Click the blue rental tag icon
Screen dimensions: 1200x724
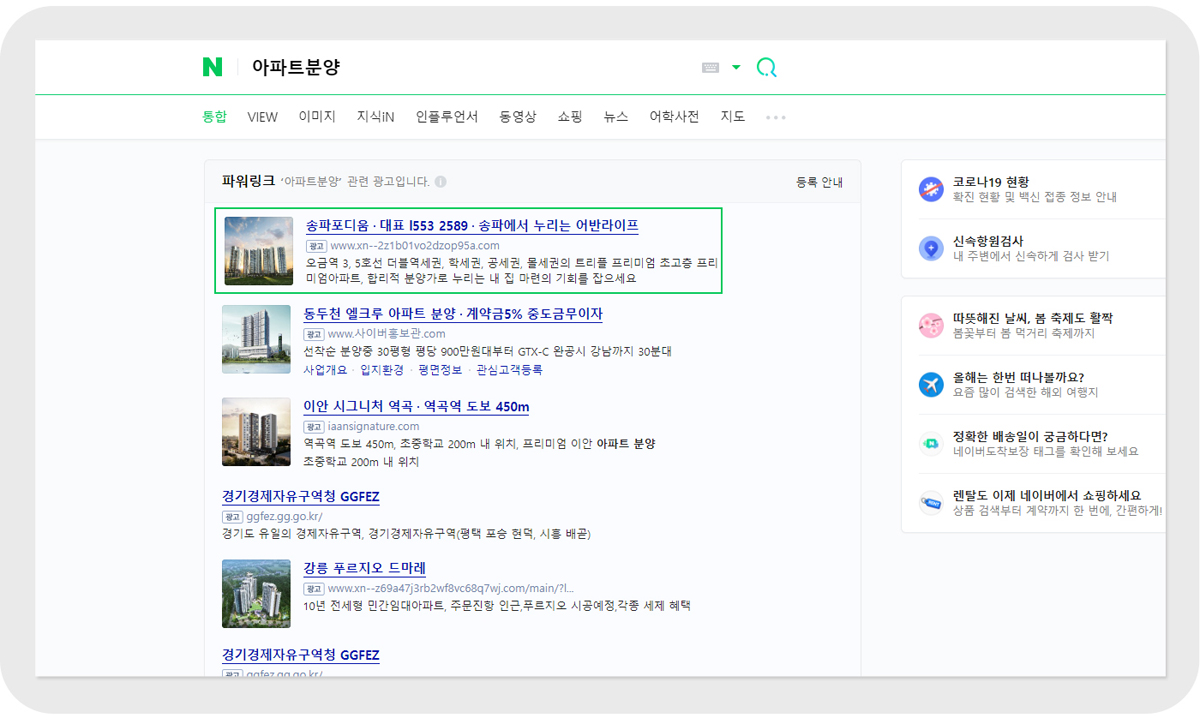931,503
